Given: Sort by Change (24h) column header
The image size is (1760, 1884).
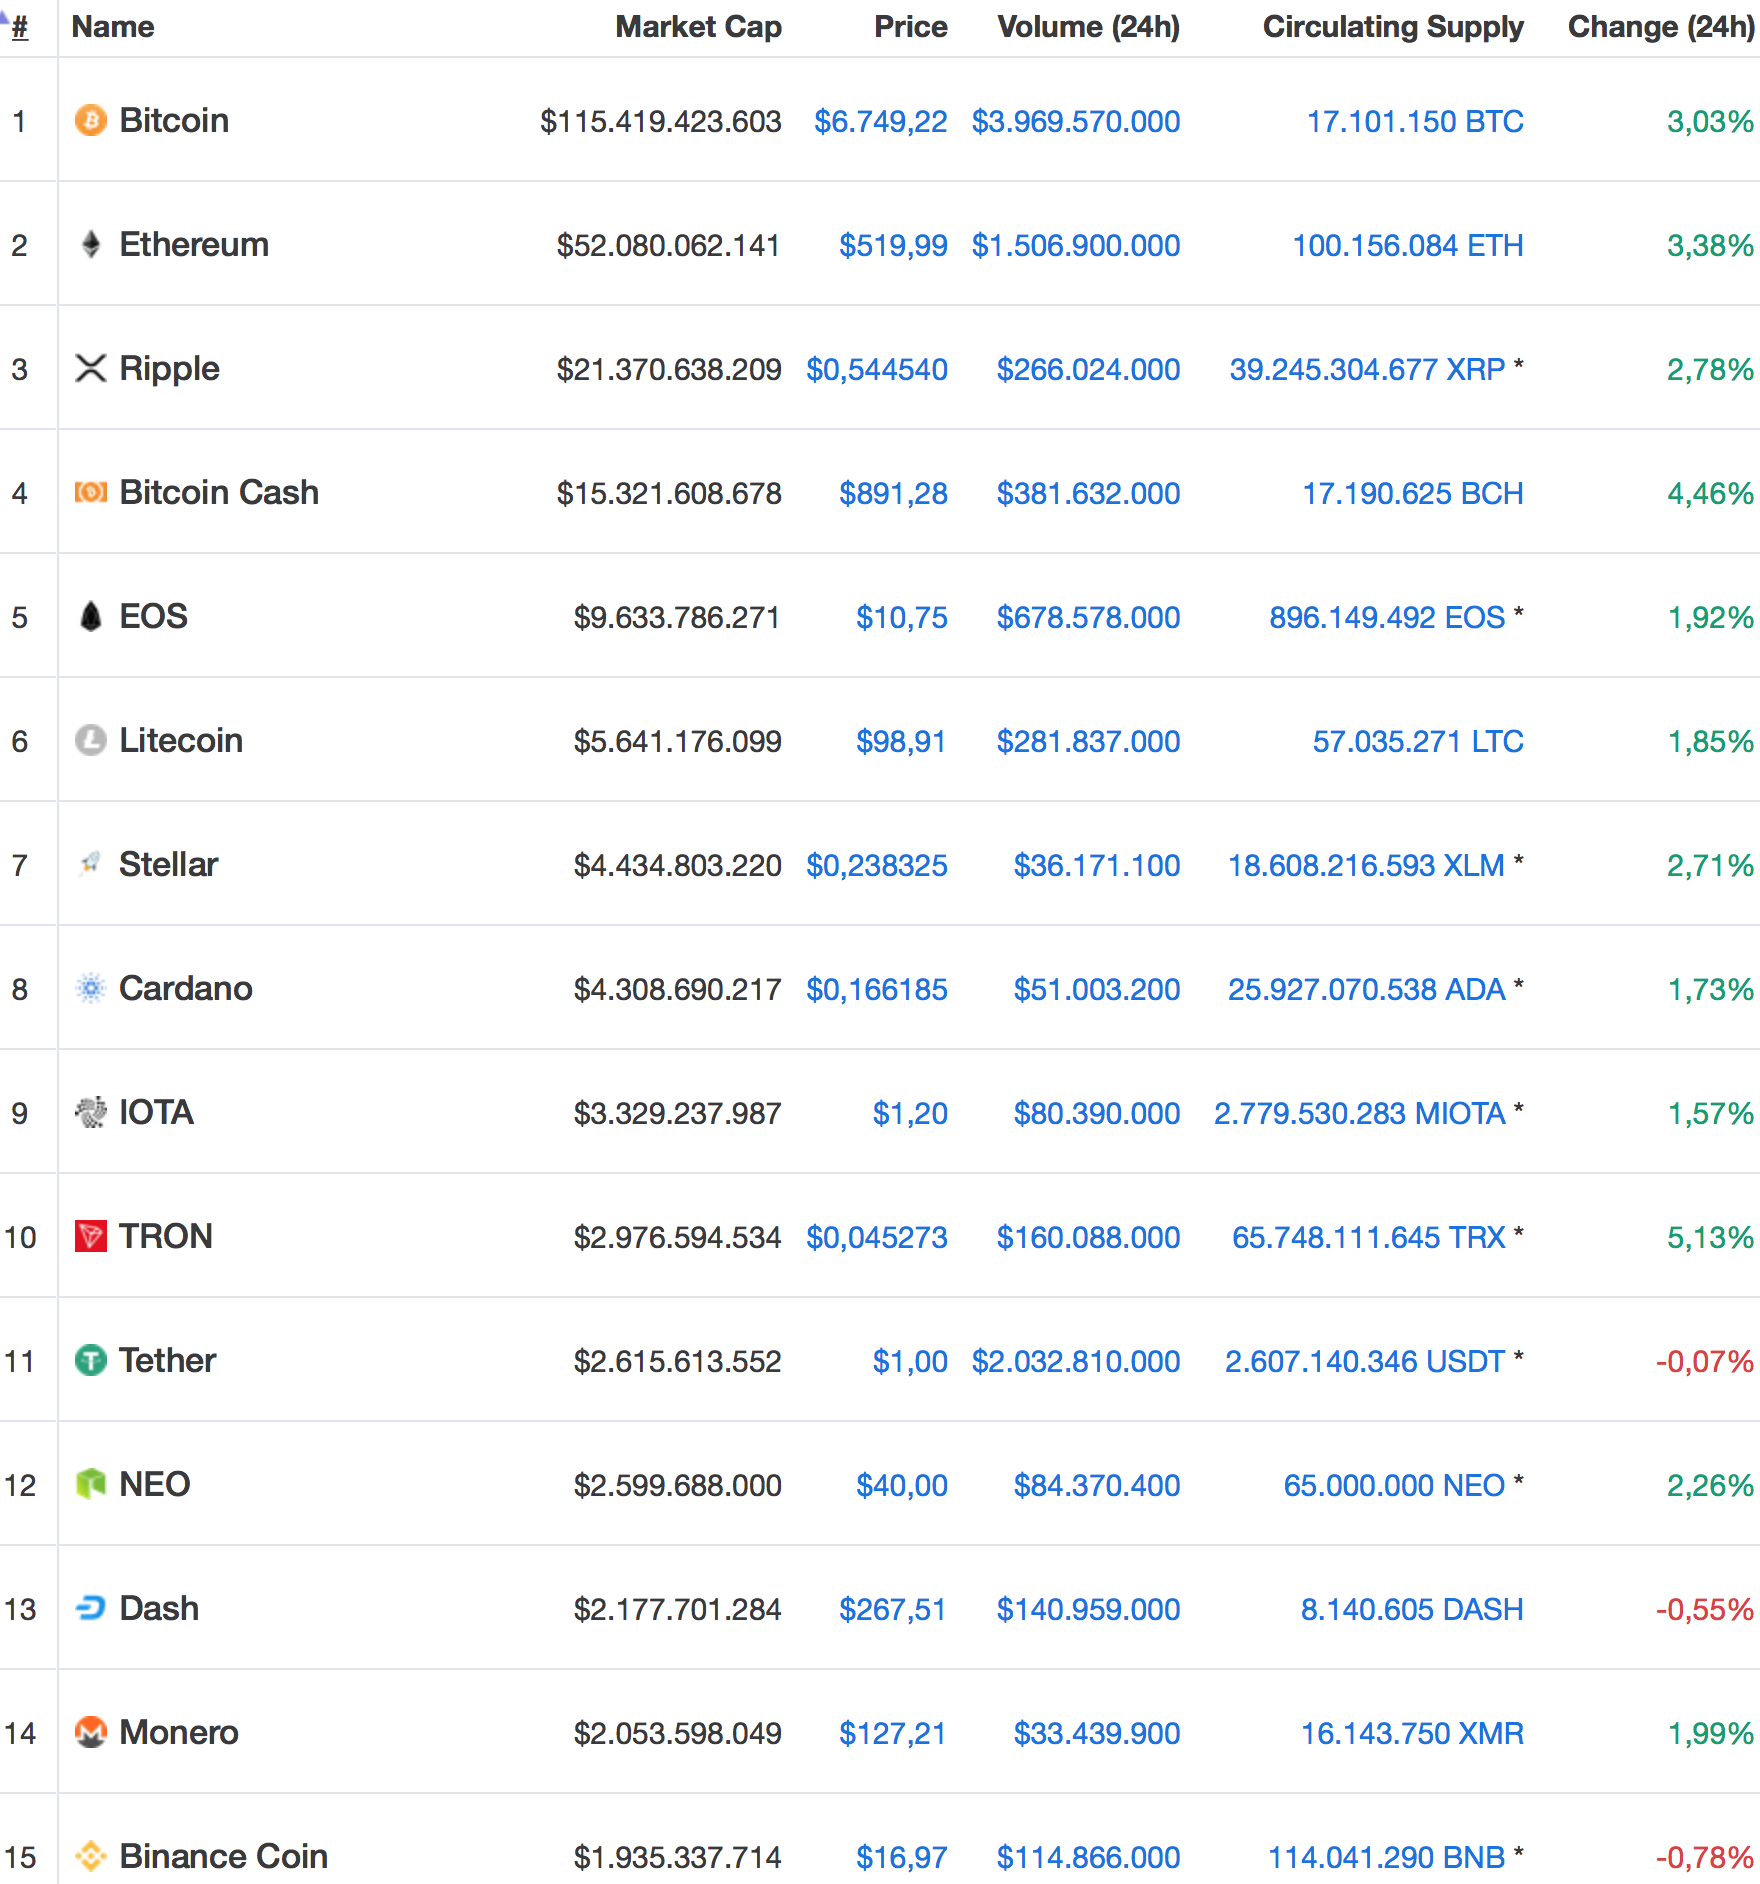Looking at the screenshot, I should coord(1661,27).
